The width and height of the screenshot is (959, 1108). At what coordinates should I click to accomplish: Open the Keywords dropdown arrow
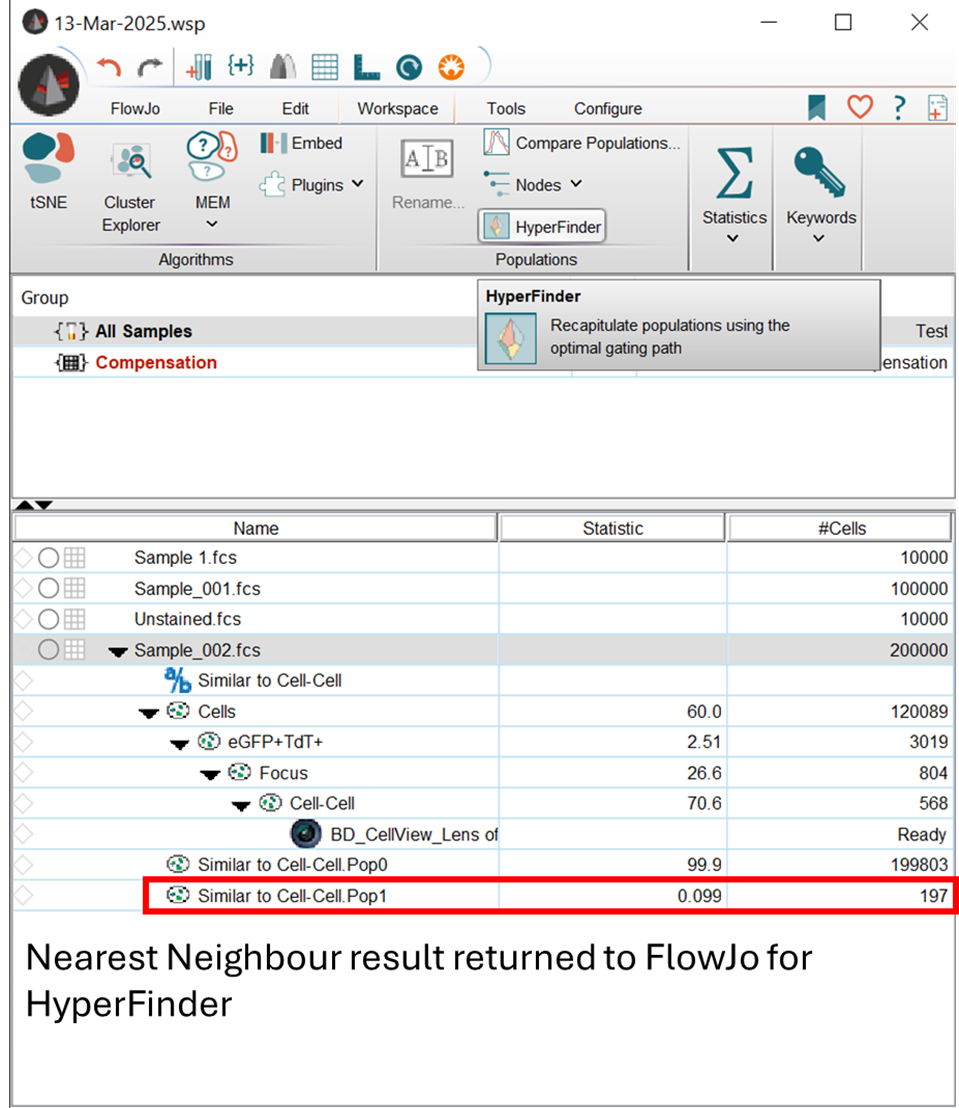818,238
